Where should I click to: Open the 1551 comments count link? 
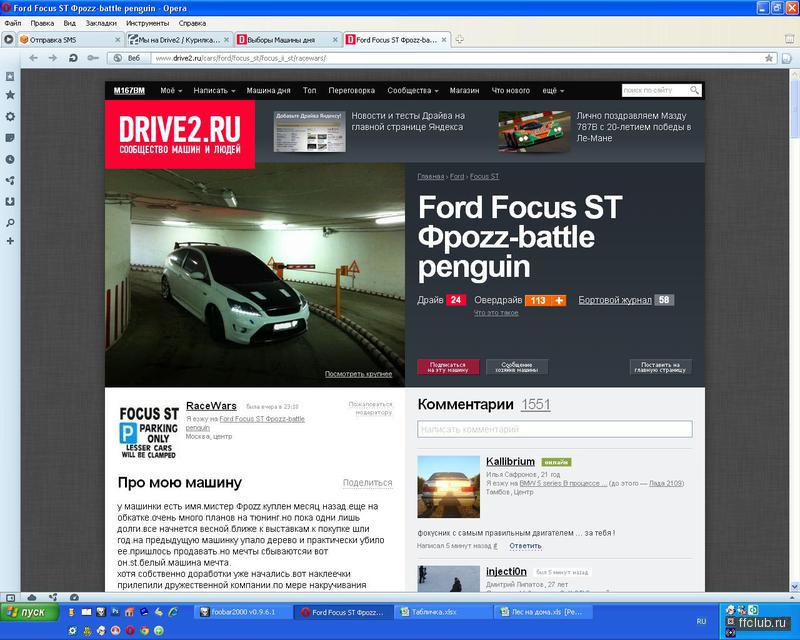tap(536, 405)
